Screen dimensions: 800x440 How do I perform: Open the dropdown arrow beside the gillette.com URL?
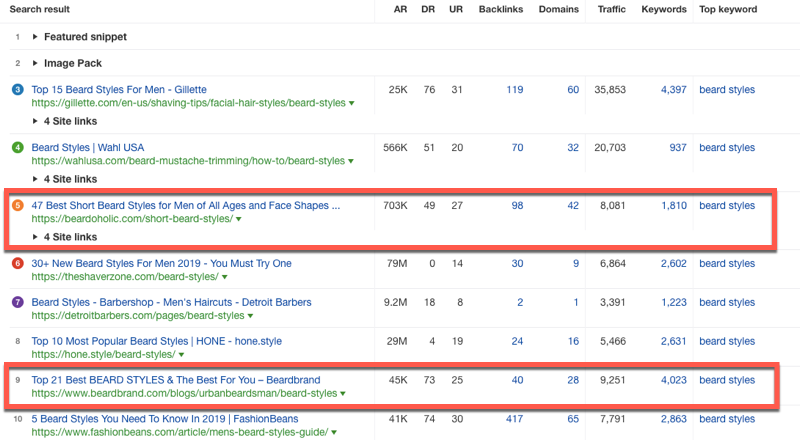pyautogui.click(x=352, y=103)
